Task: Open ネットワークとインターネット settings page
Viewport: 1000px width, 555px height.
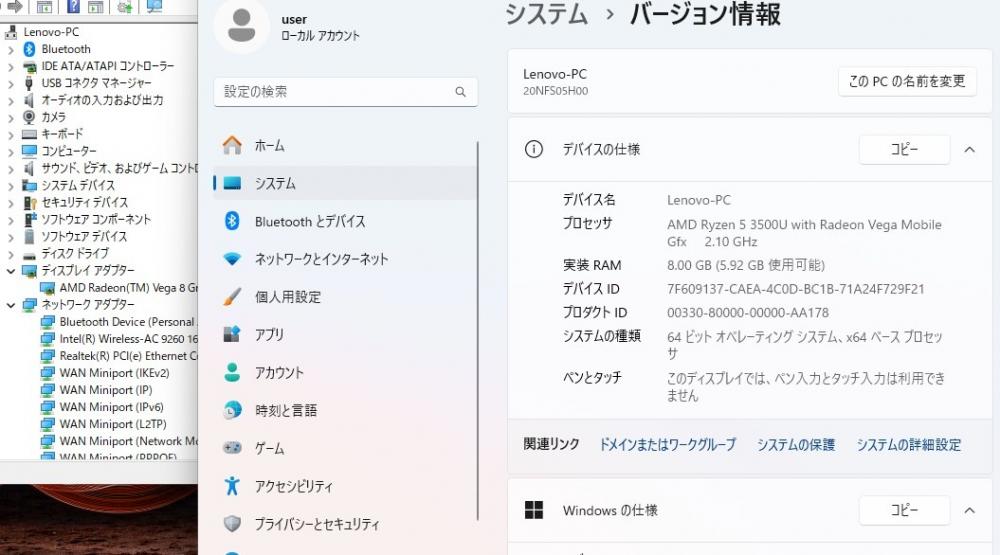Action: click(345, 259)
